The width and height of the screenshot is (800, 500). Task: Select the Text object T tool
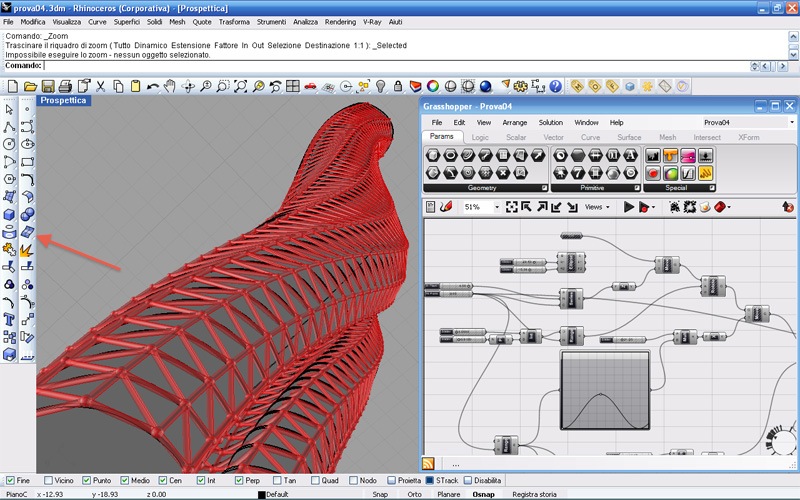point(9,319)
